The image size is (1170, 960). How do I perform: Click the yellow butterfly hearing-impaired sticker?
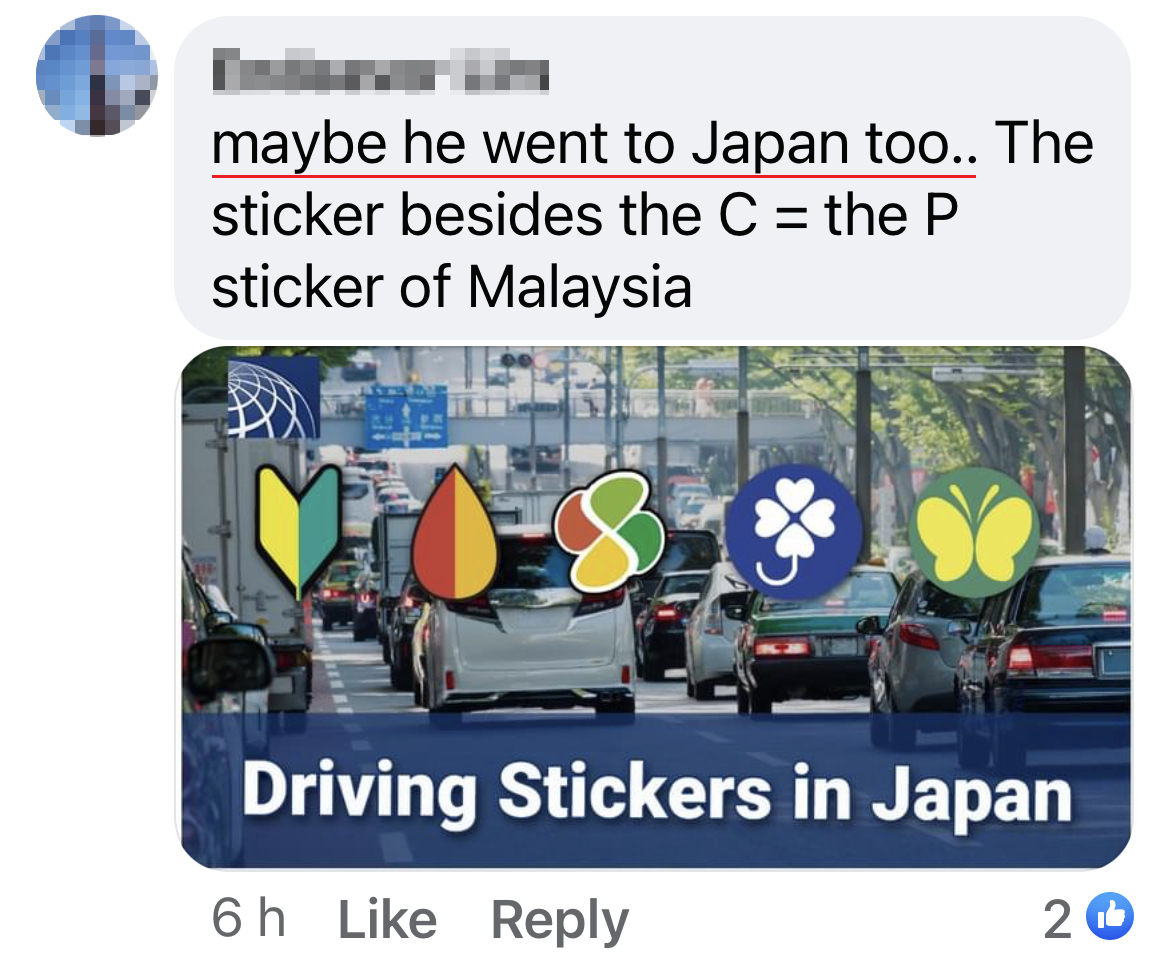(x=974, y=533)
